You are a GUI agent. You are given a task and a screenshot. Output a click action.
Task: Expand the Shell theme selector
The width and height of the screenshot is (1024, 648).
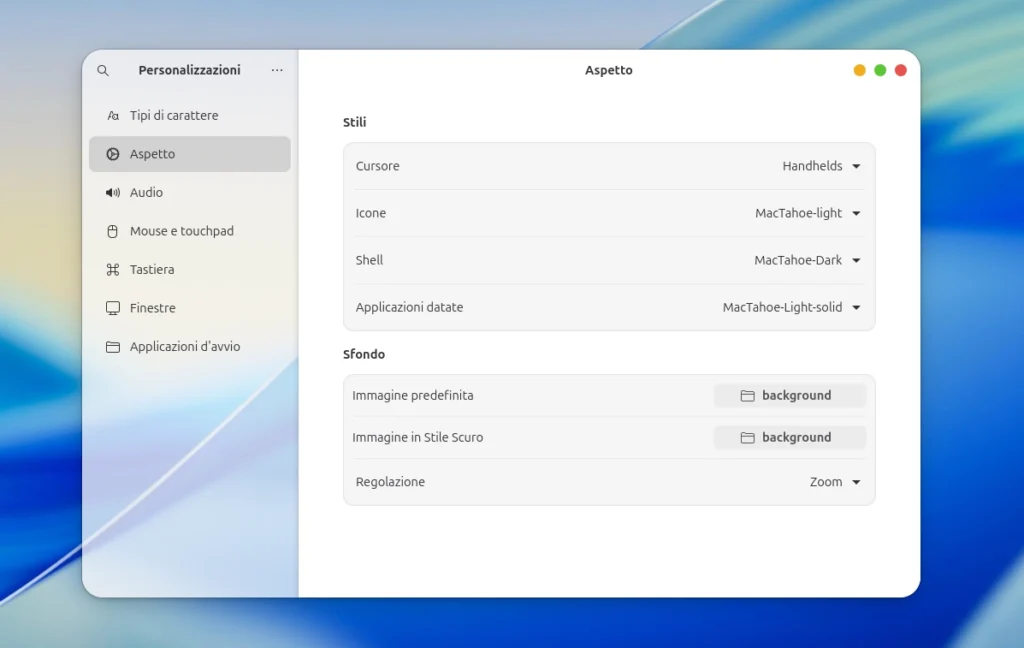(807, 260)
